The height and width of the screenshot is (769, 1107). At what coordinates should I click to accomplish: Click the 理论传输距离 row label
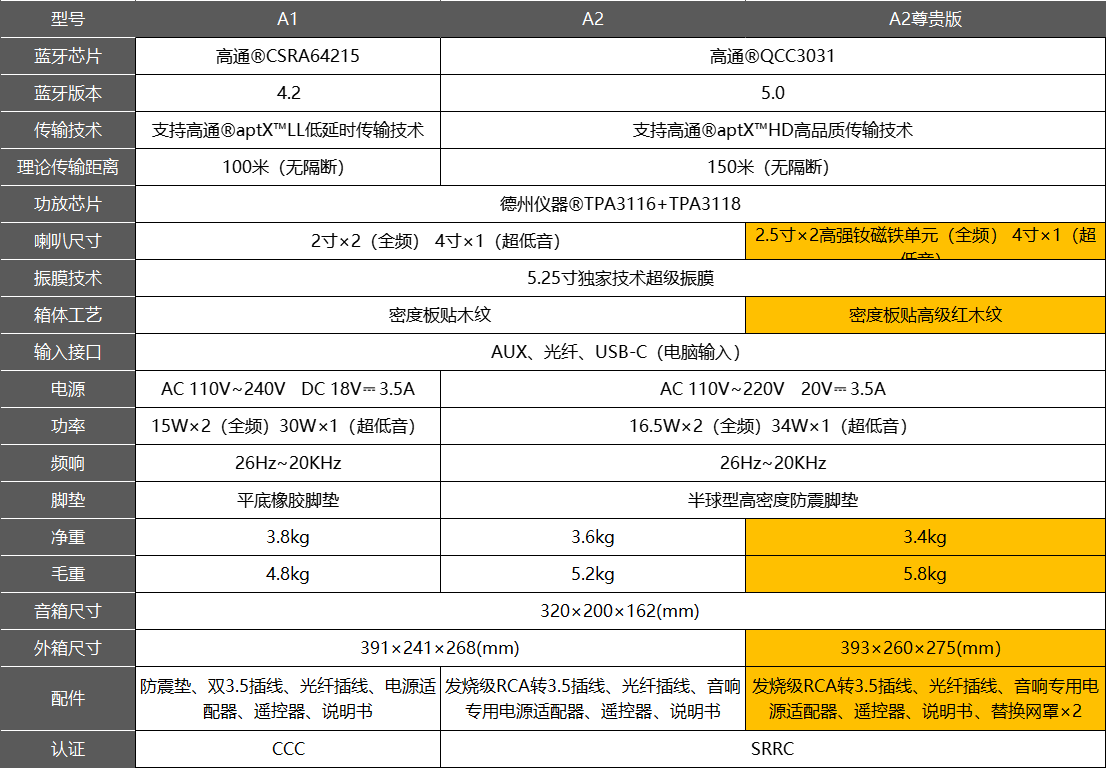(x=68, y=167)
